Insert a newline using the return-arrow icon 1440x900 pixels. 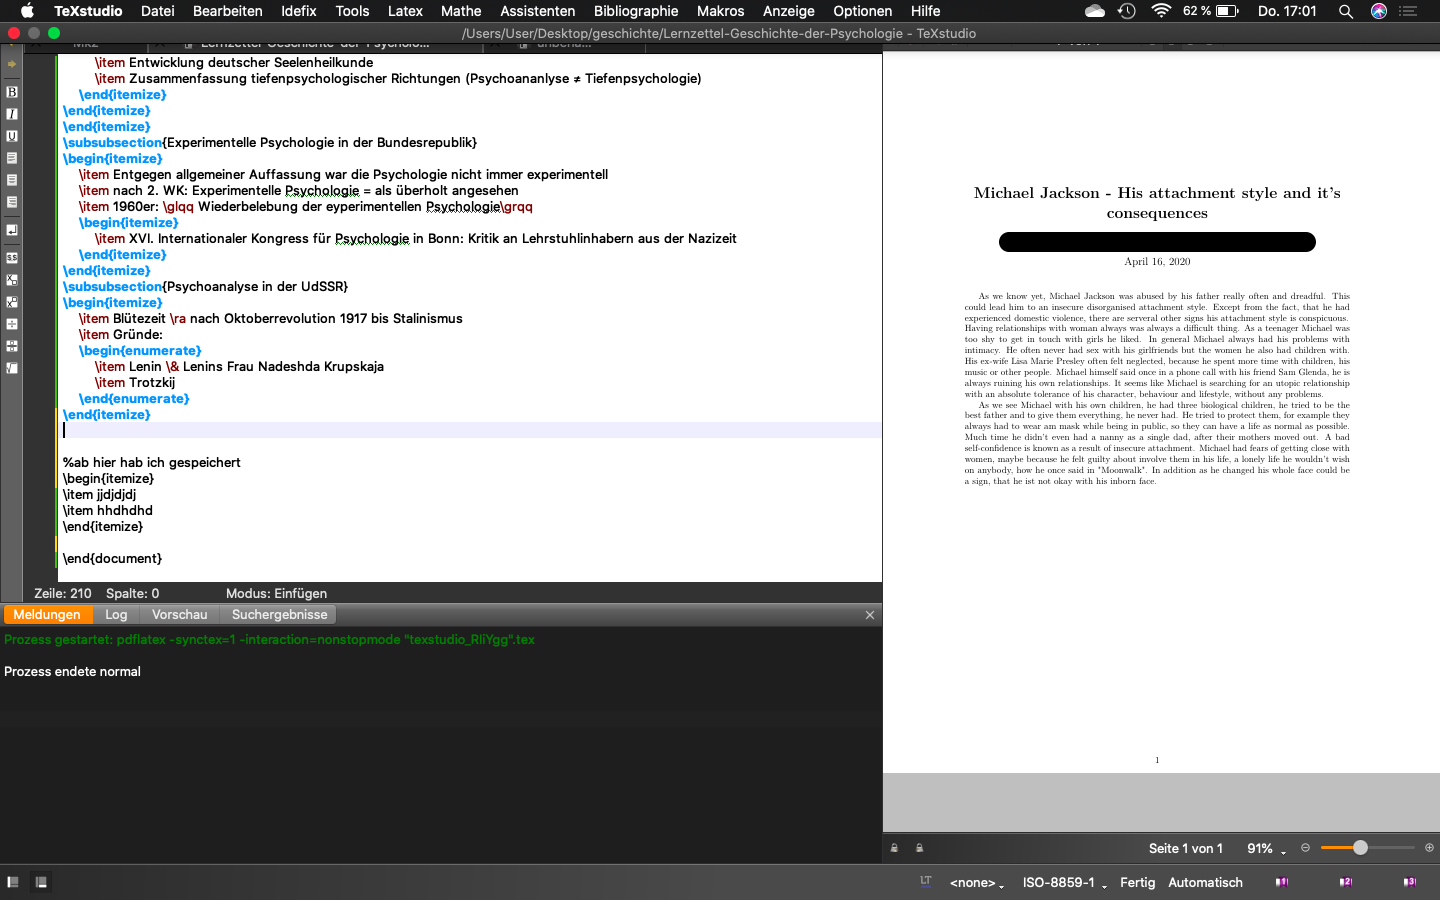click(x=12, y=230)
